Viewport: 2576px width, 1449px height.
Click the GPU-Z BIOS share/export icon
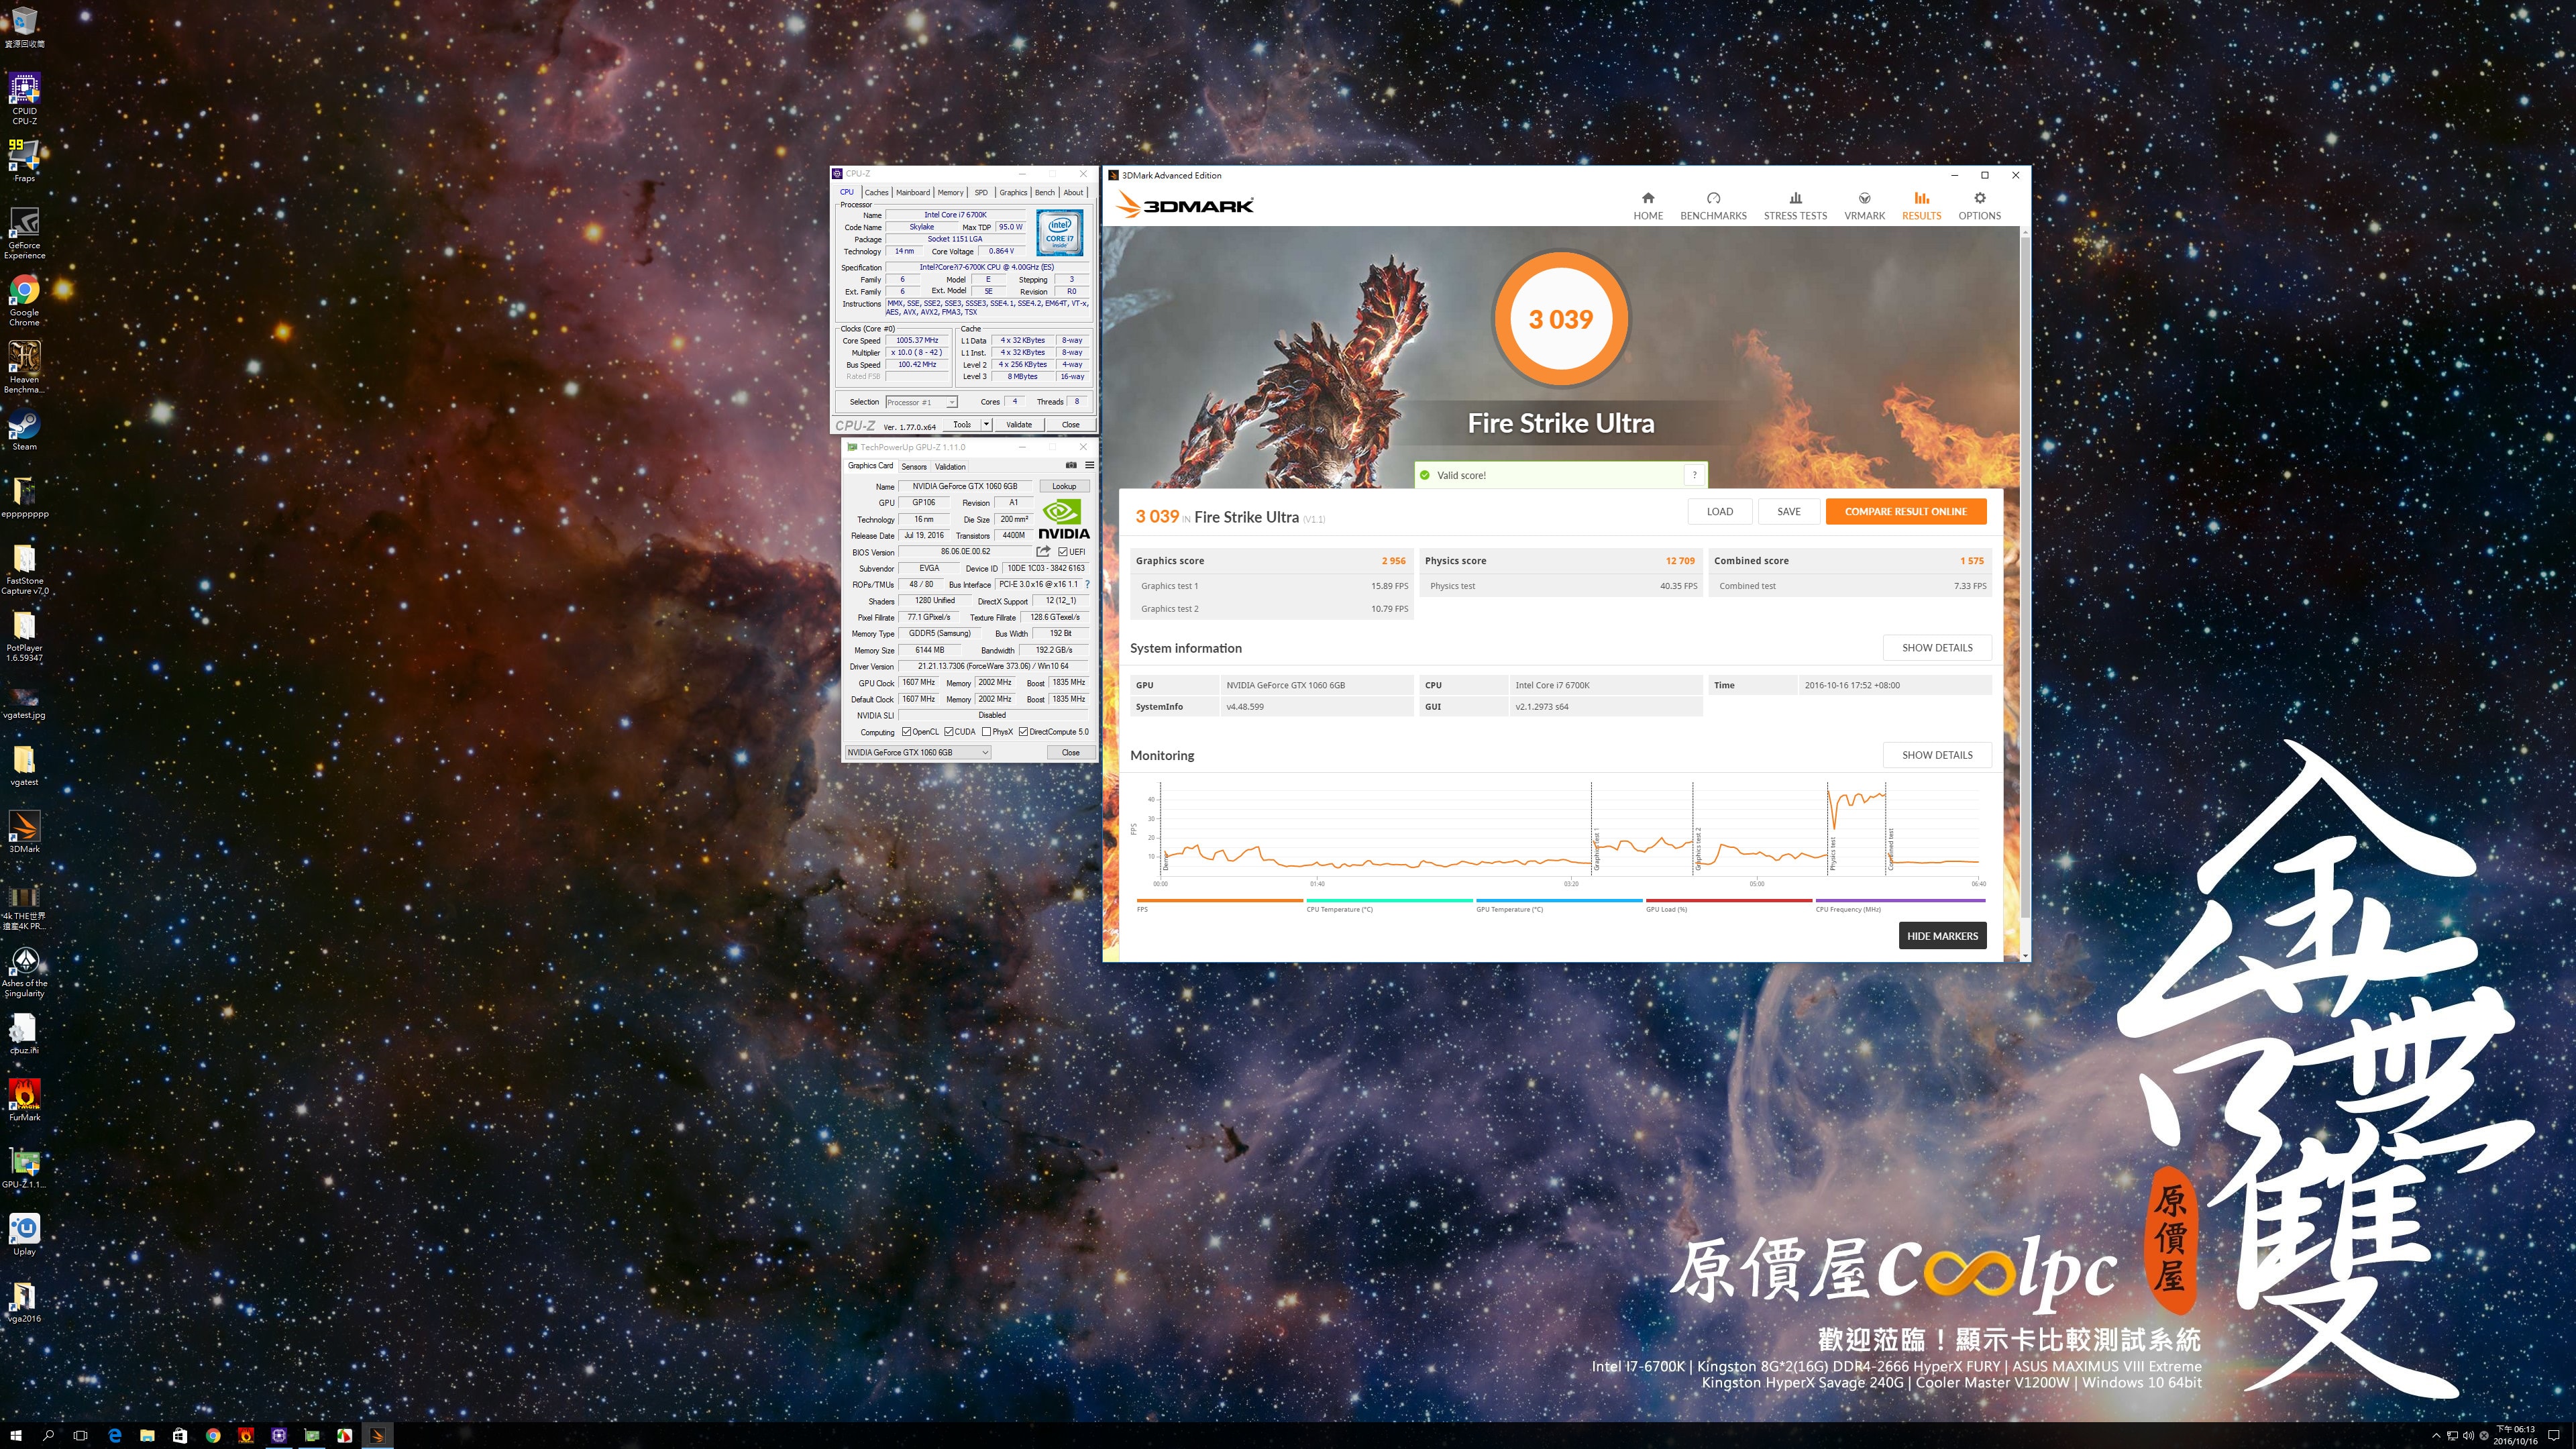pyautogui.click(x=1043, y=551)
